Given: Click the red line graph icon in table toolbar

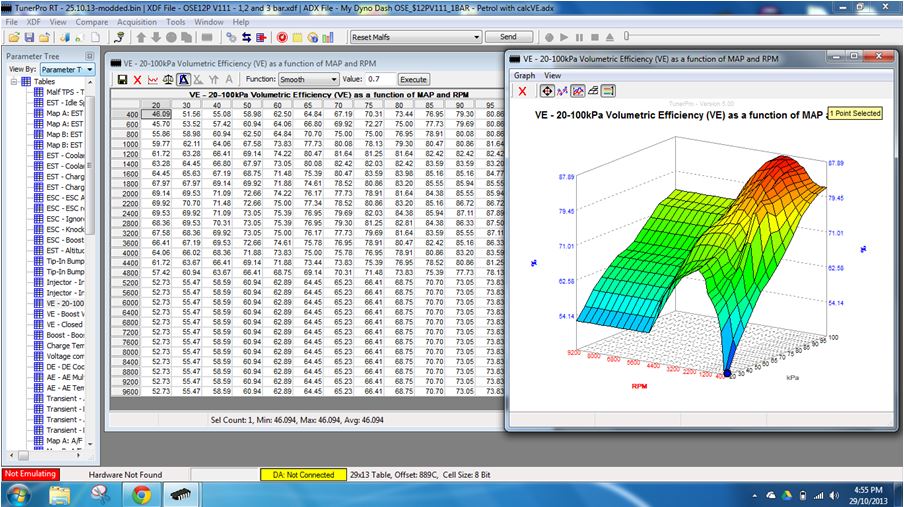Looking at the screenshot, I should [x=153, y=80].
